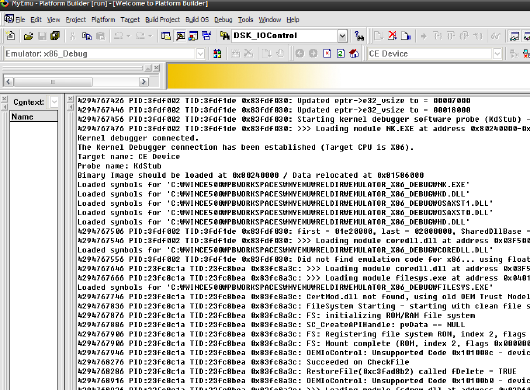Click the workspace pane horizontal scrollbar thumb

coord(53,81)
